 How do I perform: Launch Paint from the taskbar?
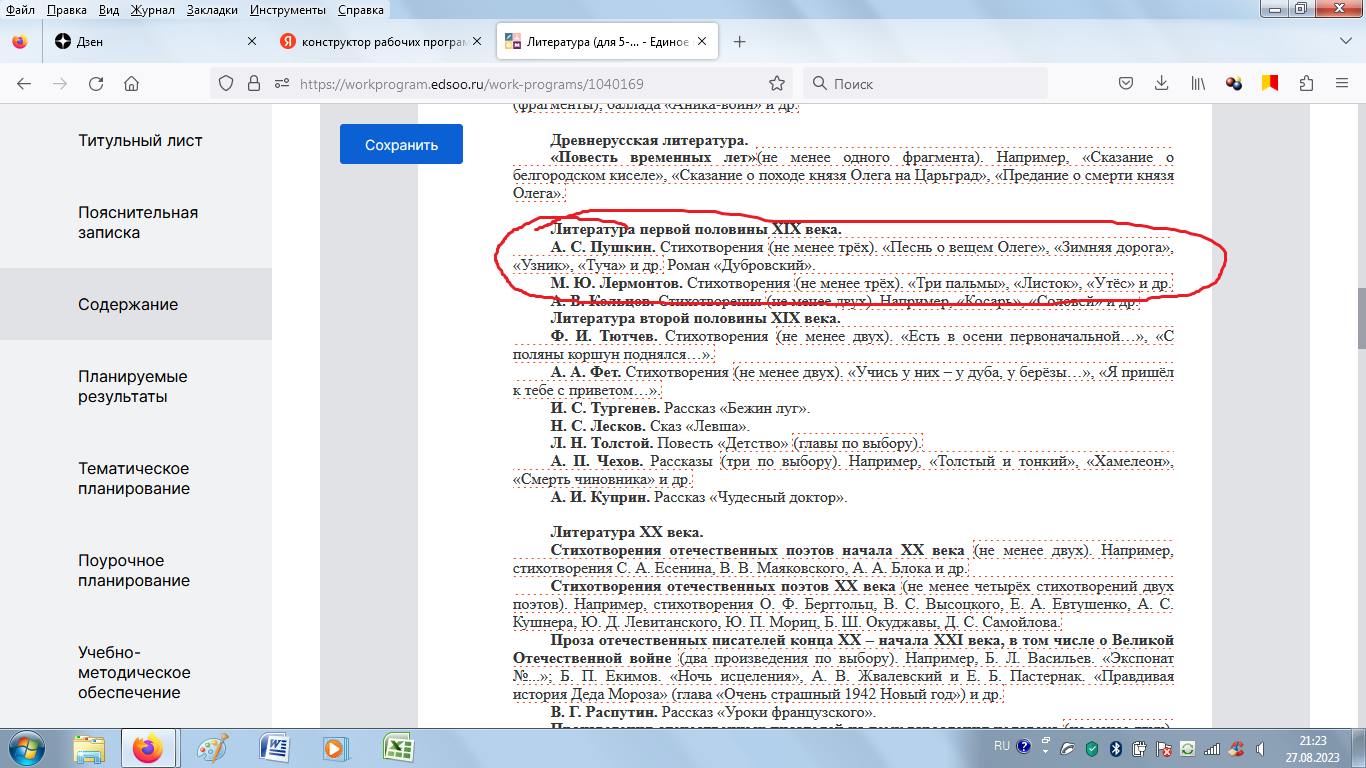[x=211, y=747]
